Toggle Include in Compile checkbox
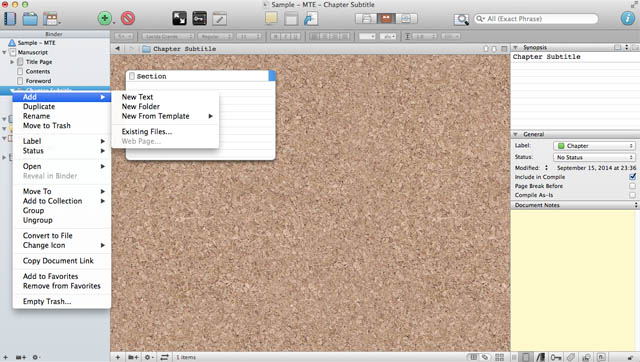Image resolution: width=640 pixels, height=362 pixels. tap(632, 177)
